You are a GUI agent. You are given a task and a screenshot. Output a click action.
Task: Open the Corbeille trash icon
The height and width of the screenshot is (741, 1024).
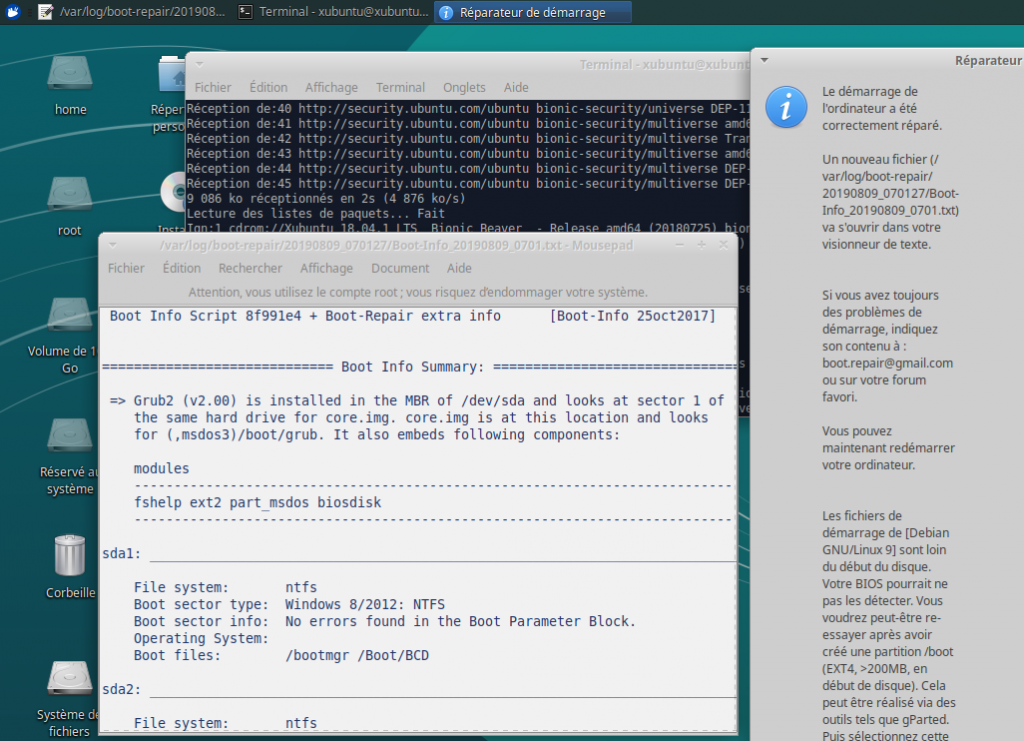70,556
